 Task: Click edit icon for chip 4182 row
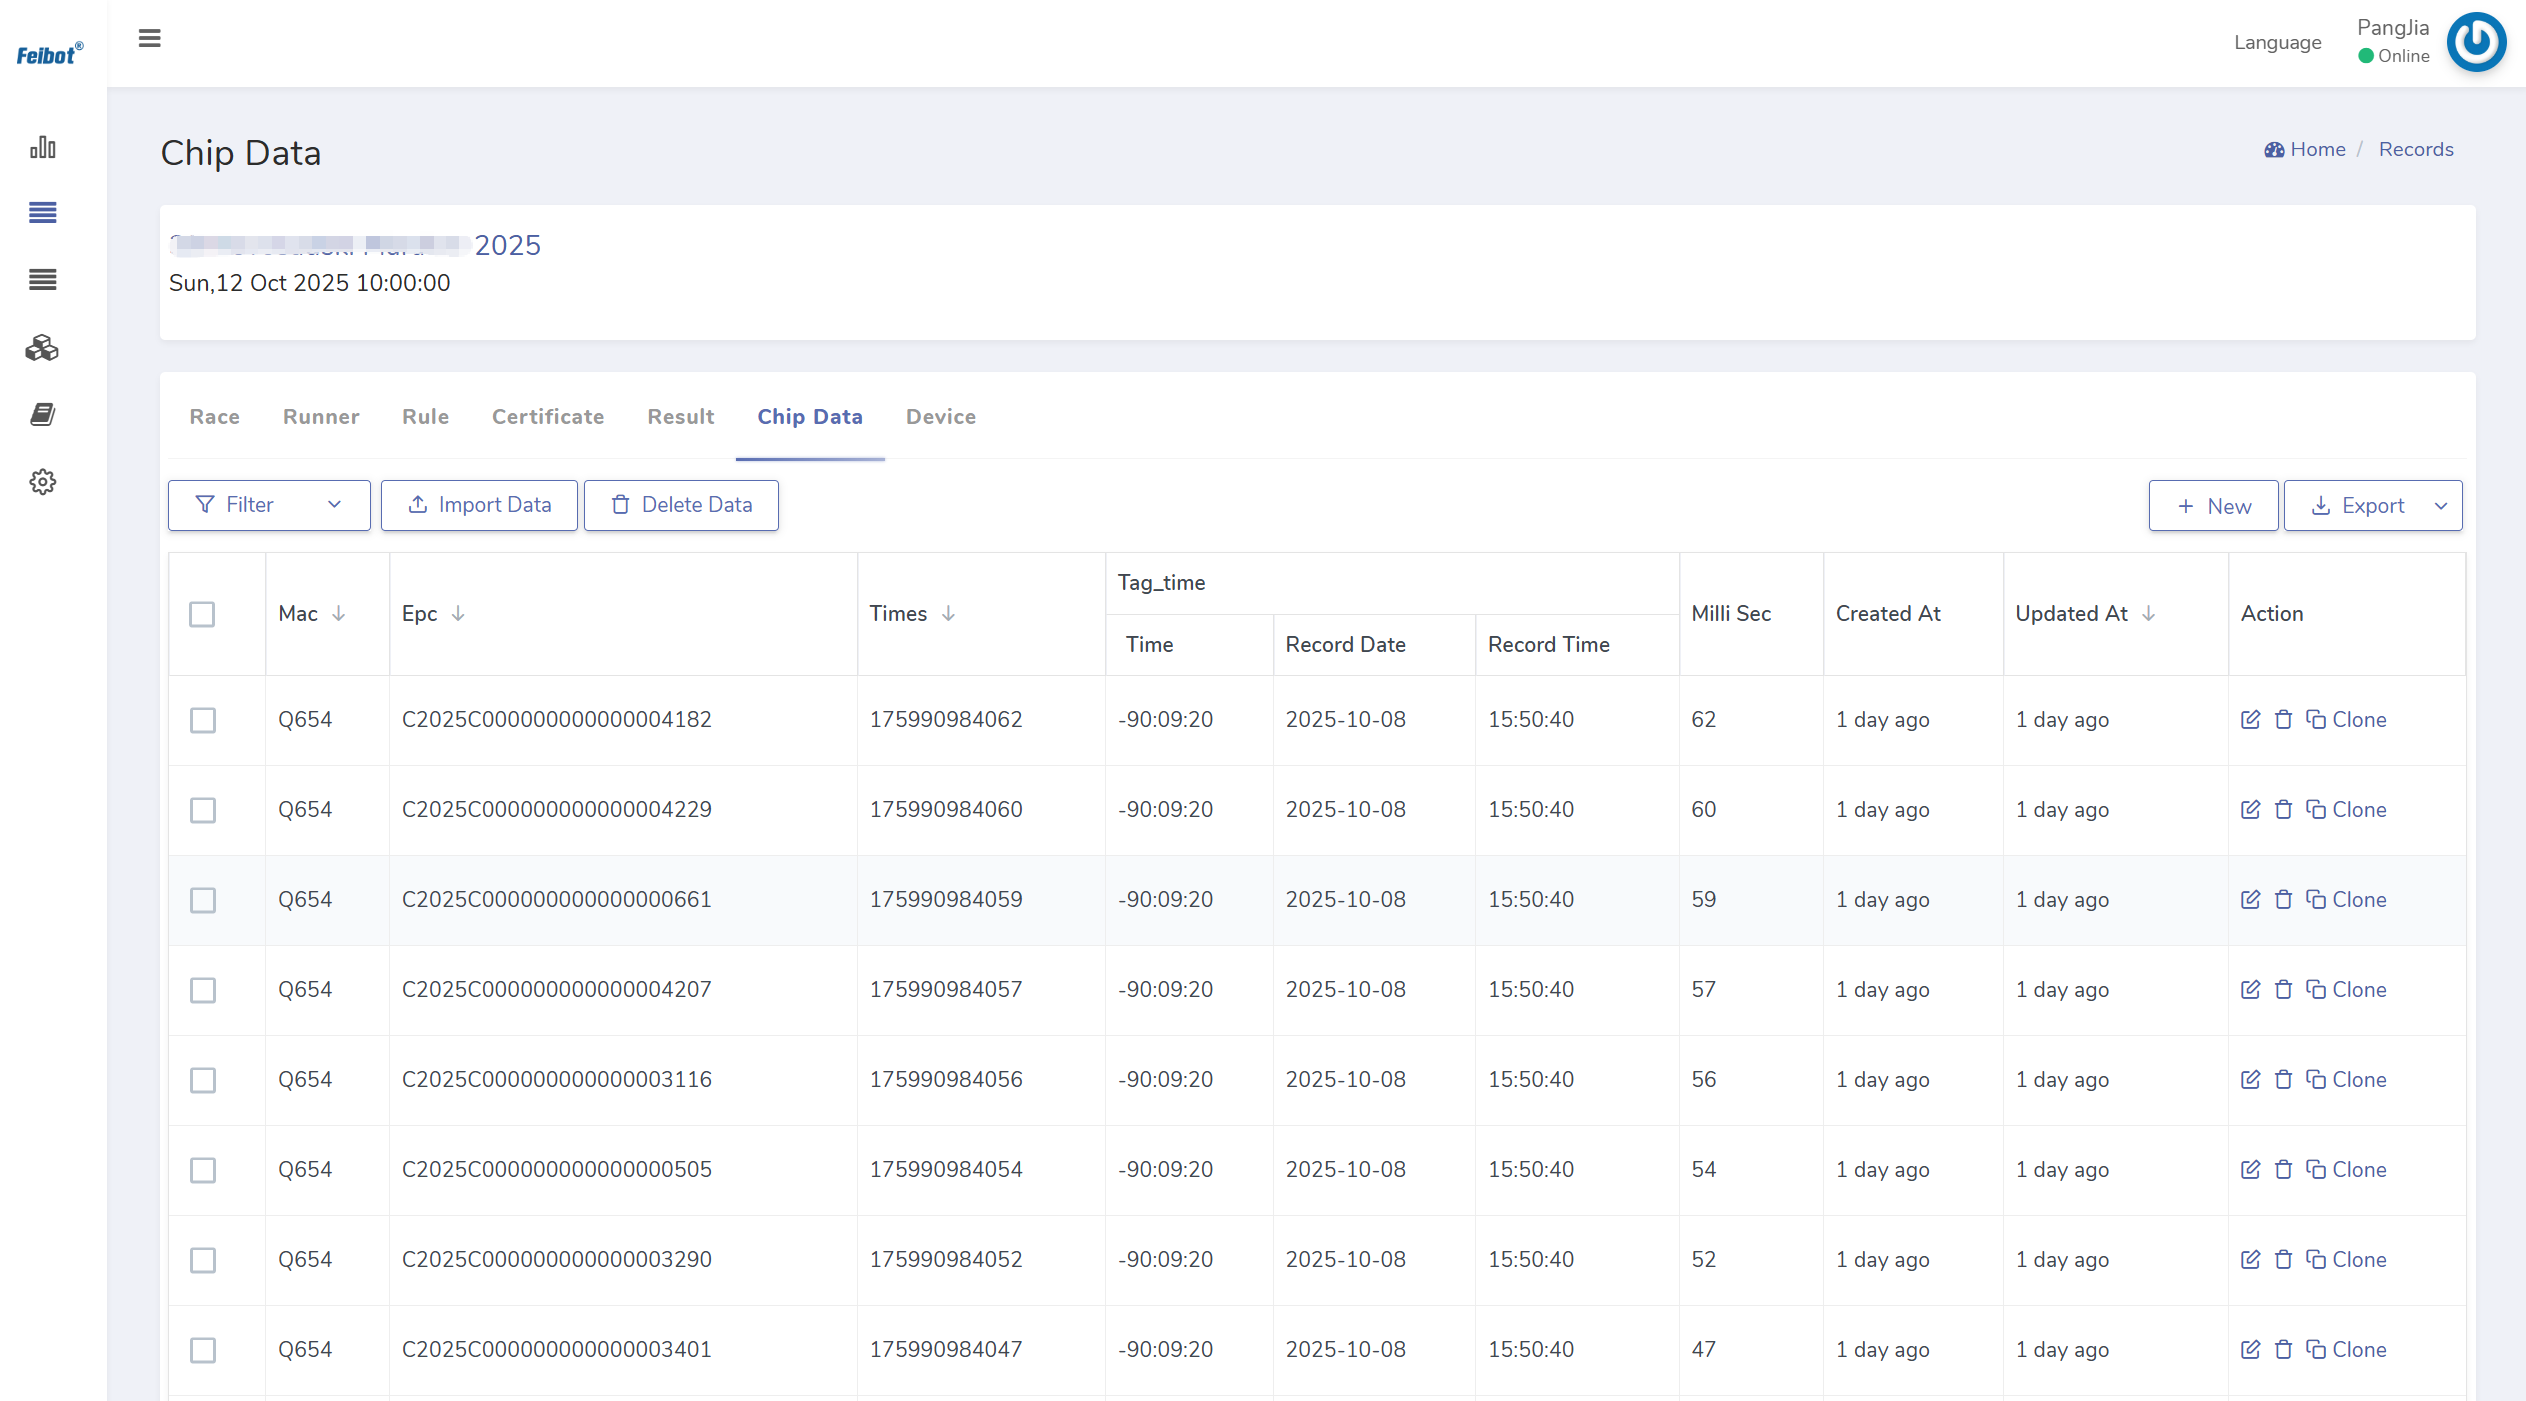tap(2250, 720)
